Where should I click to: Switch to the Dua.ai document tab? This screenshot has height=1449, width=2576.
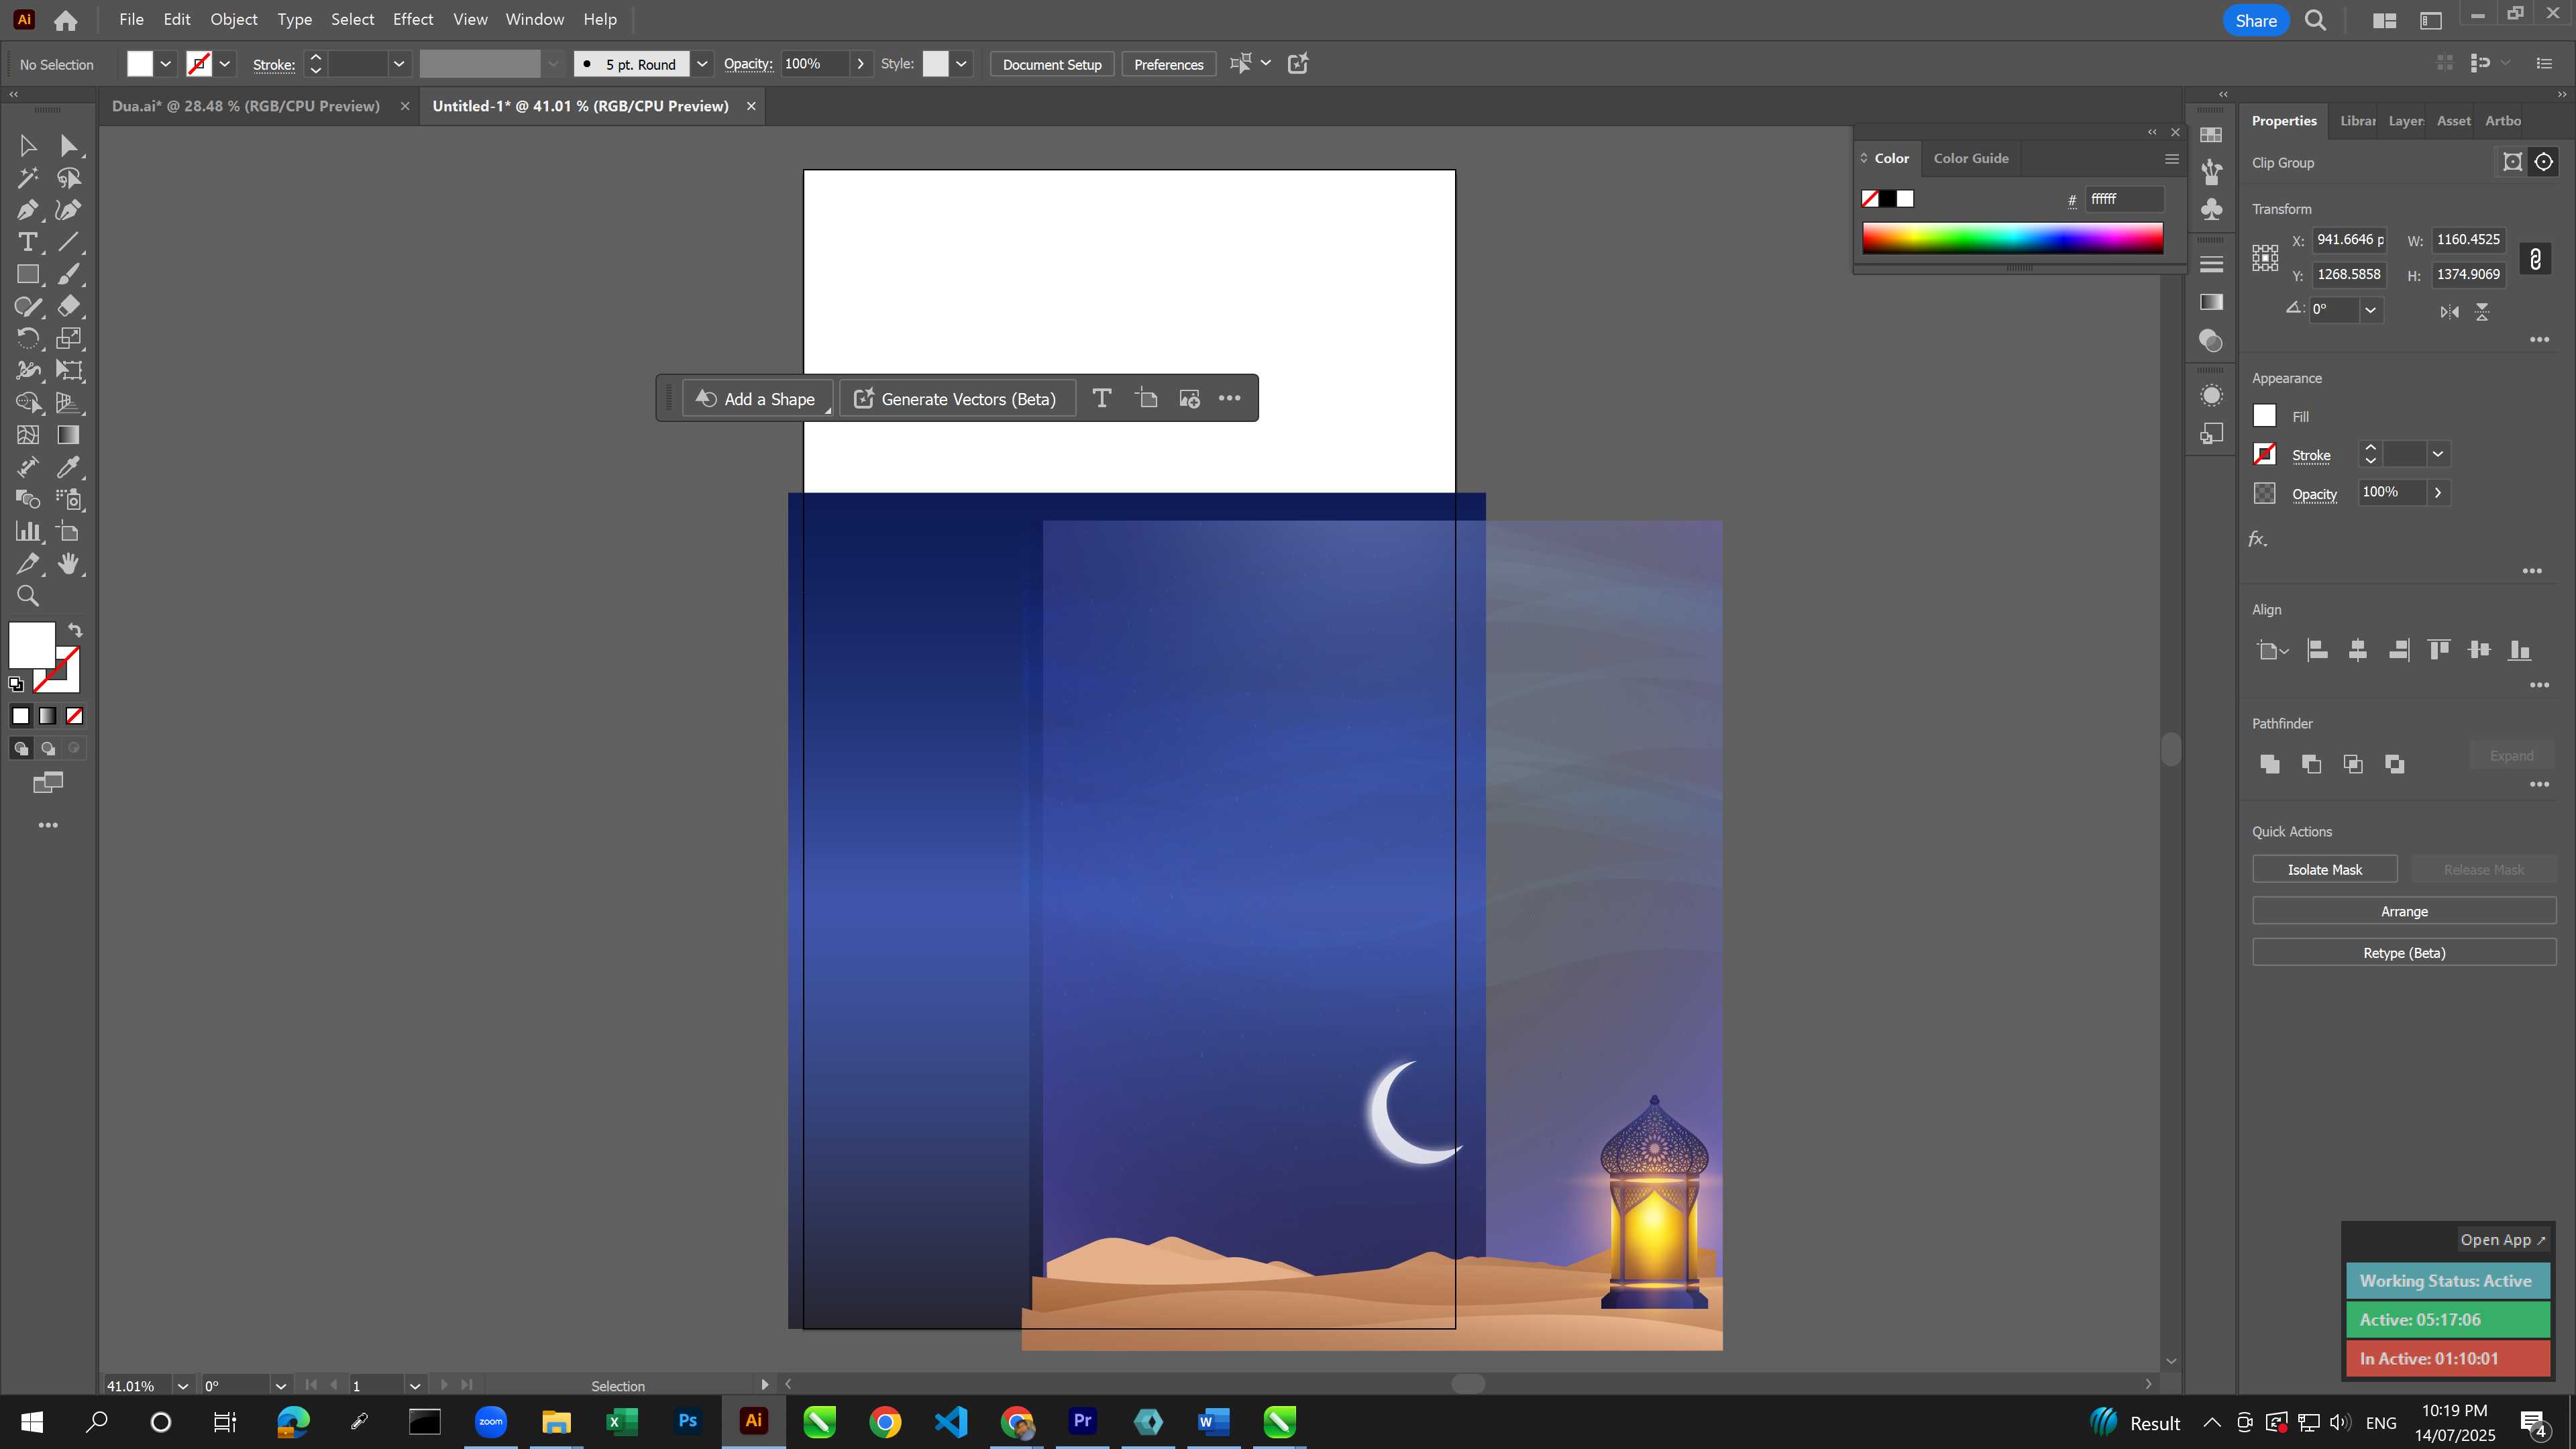click(x=246, y=106)
